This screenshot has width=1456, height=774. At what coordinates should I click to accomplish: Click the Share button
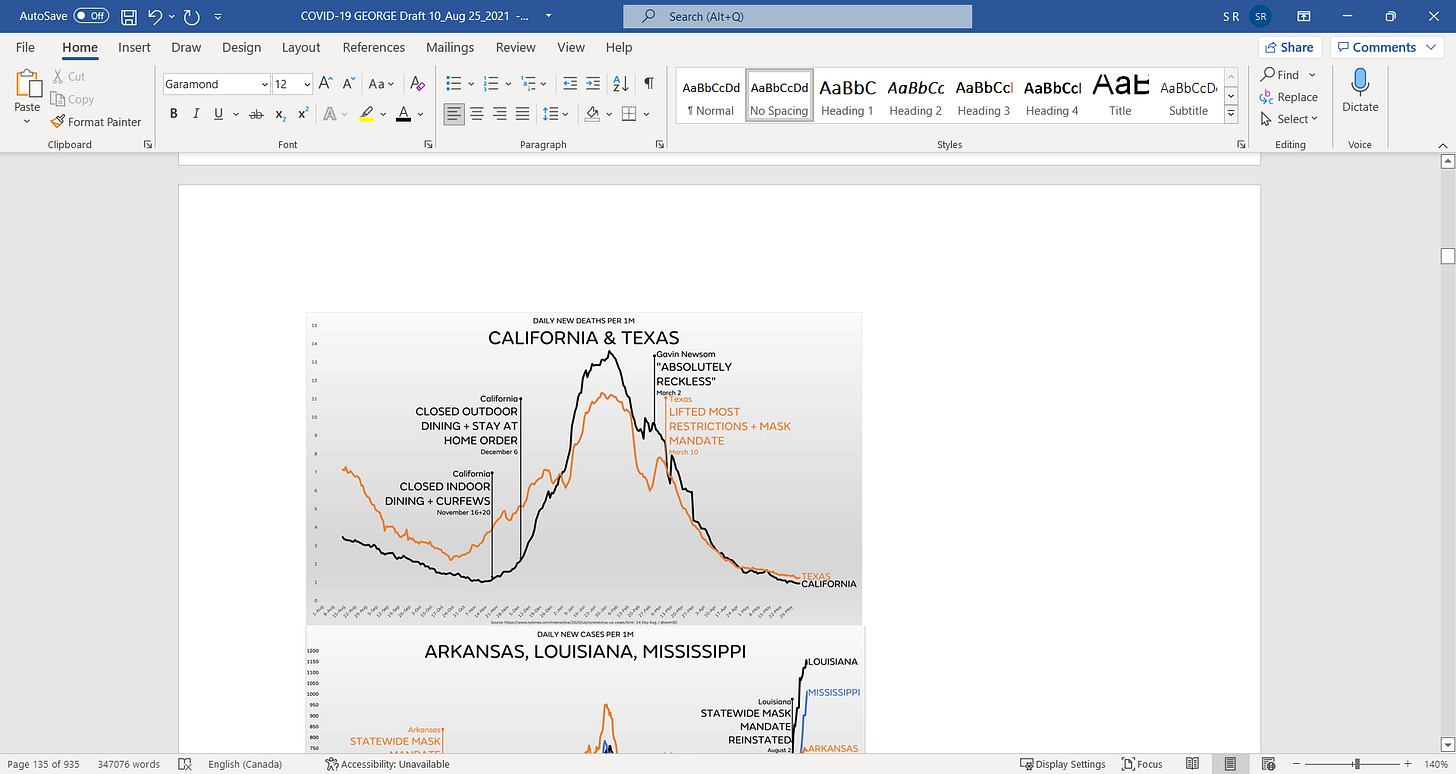[1290, 47]
